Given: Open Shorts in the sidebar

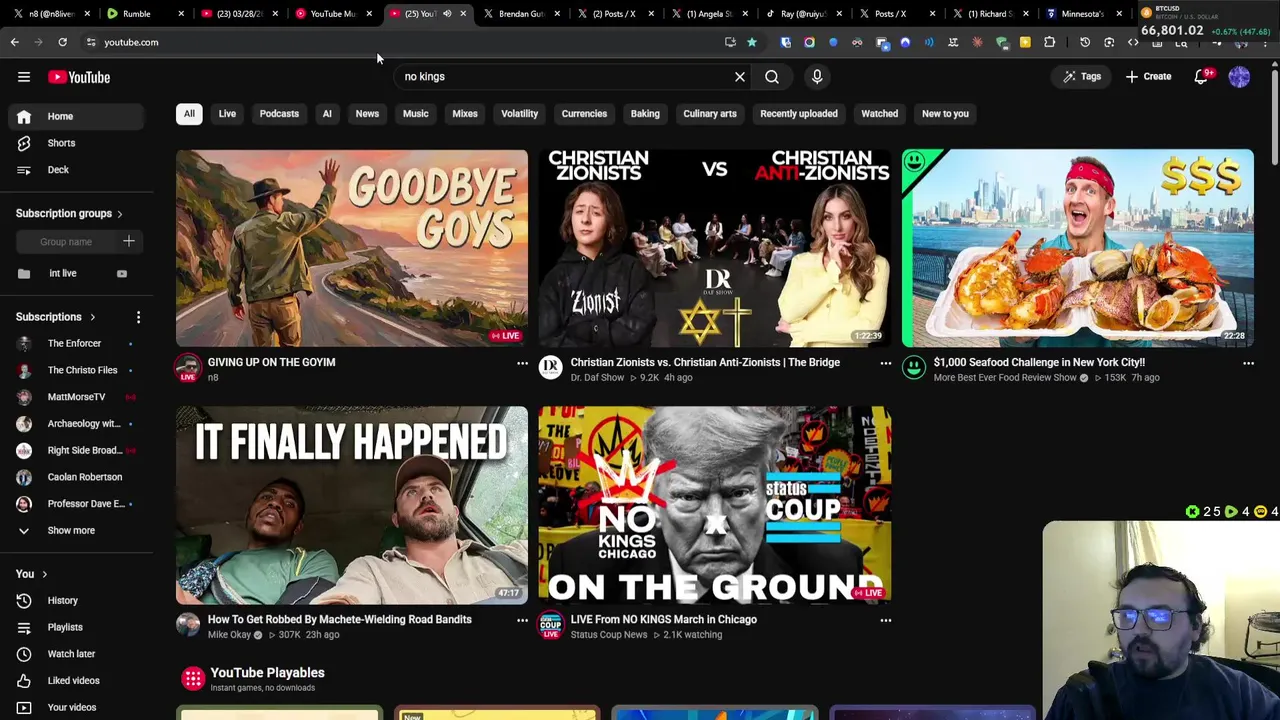Looking at the screenshot, I should (x=76, y=143).
